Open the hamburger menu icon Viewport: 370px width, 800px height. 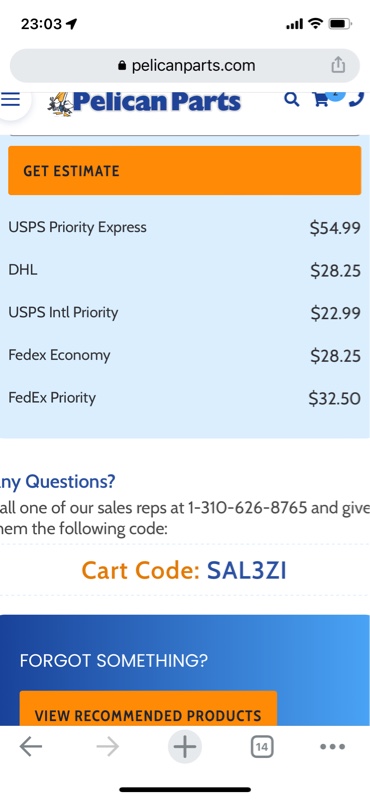[x=10, y=99]
